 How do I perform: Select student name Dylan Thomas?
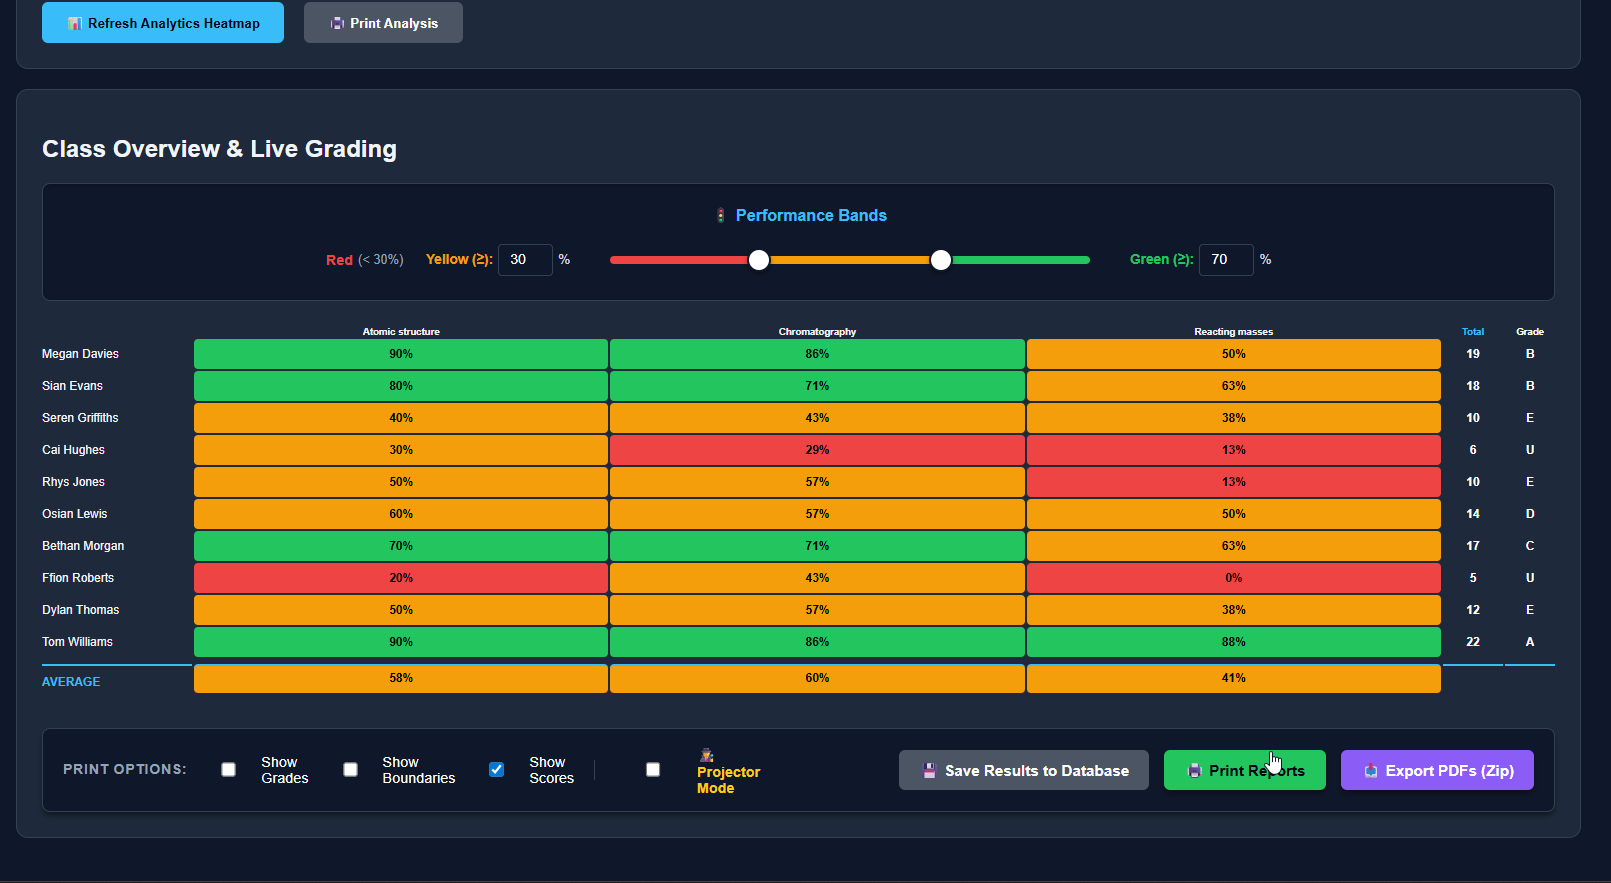80,610
